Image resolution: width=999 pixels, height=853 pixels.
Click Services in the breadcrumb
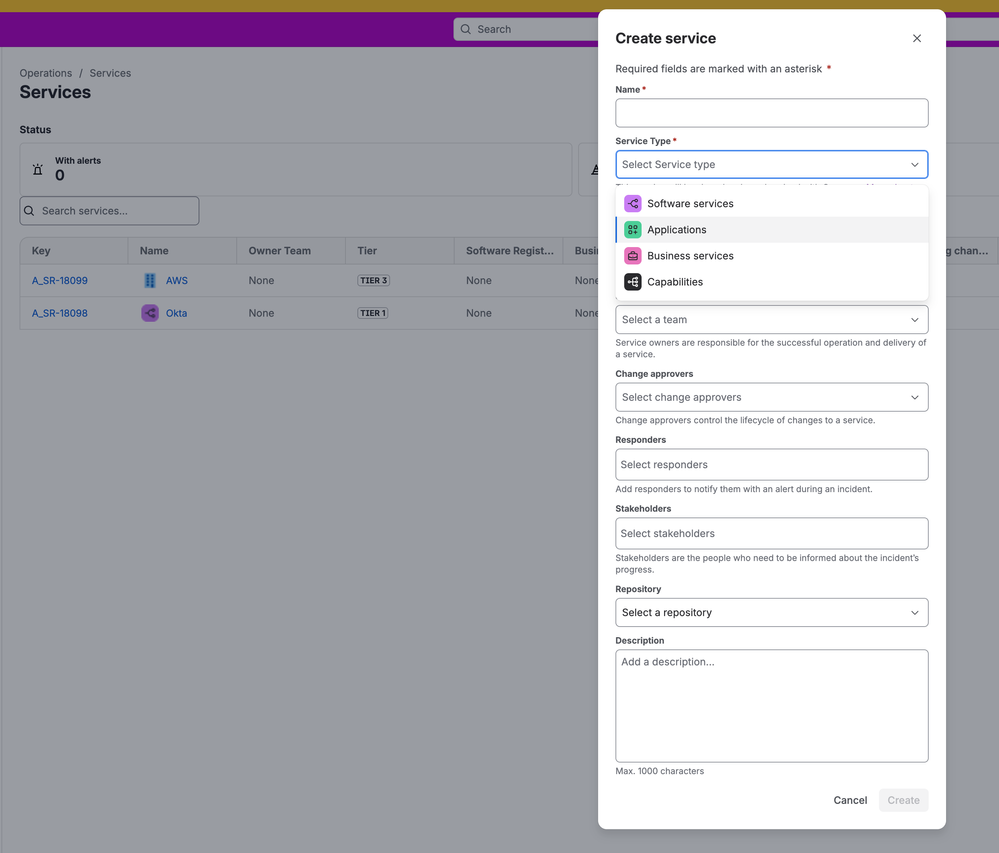[x=110, y=73]
